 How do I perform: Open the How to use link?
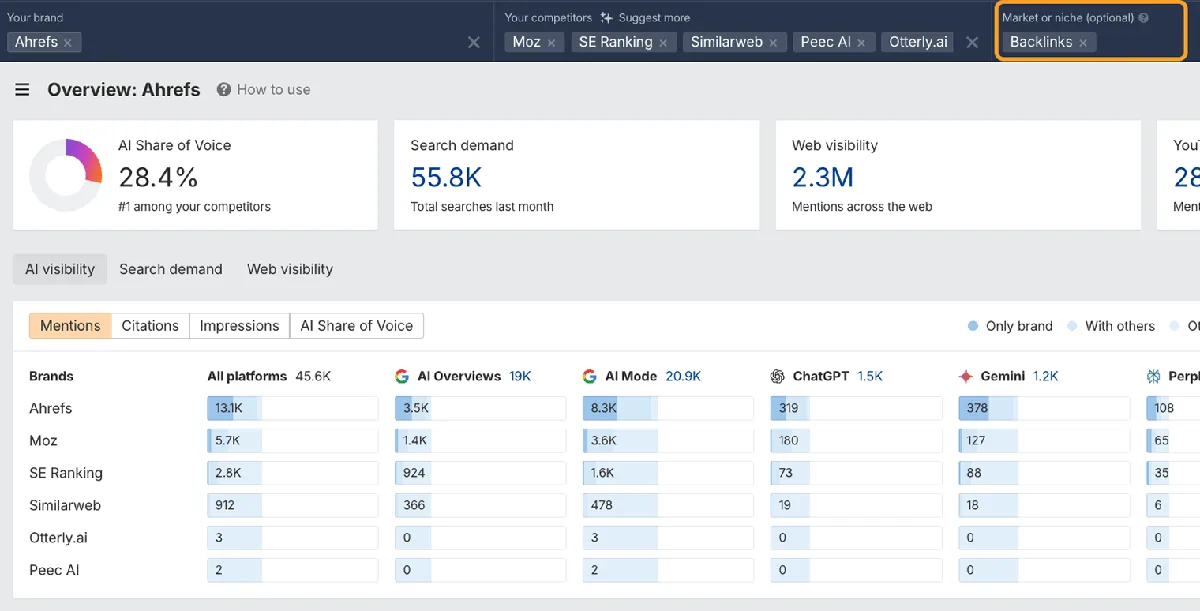[274, 90]
